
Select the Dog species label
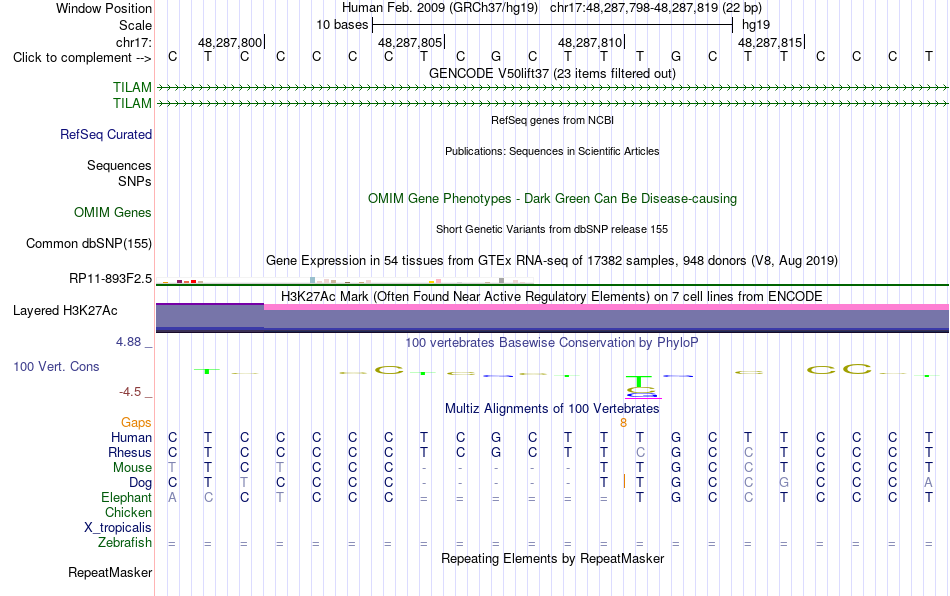(x=140, y=483)
